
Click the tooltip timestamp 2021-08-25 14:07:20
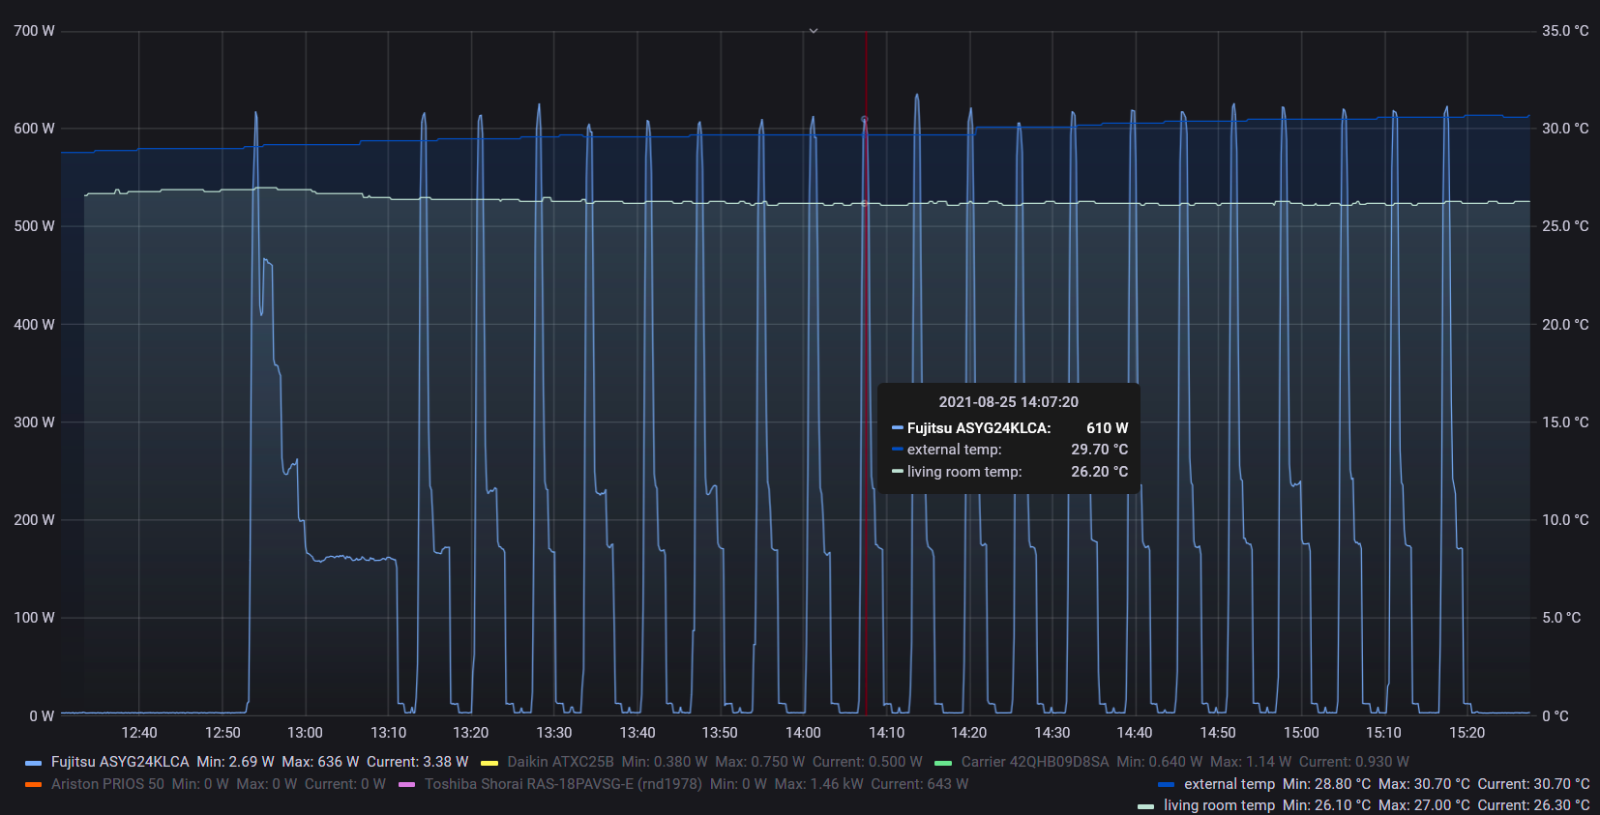[x=1008, y=402]
